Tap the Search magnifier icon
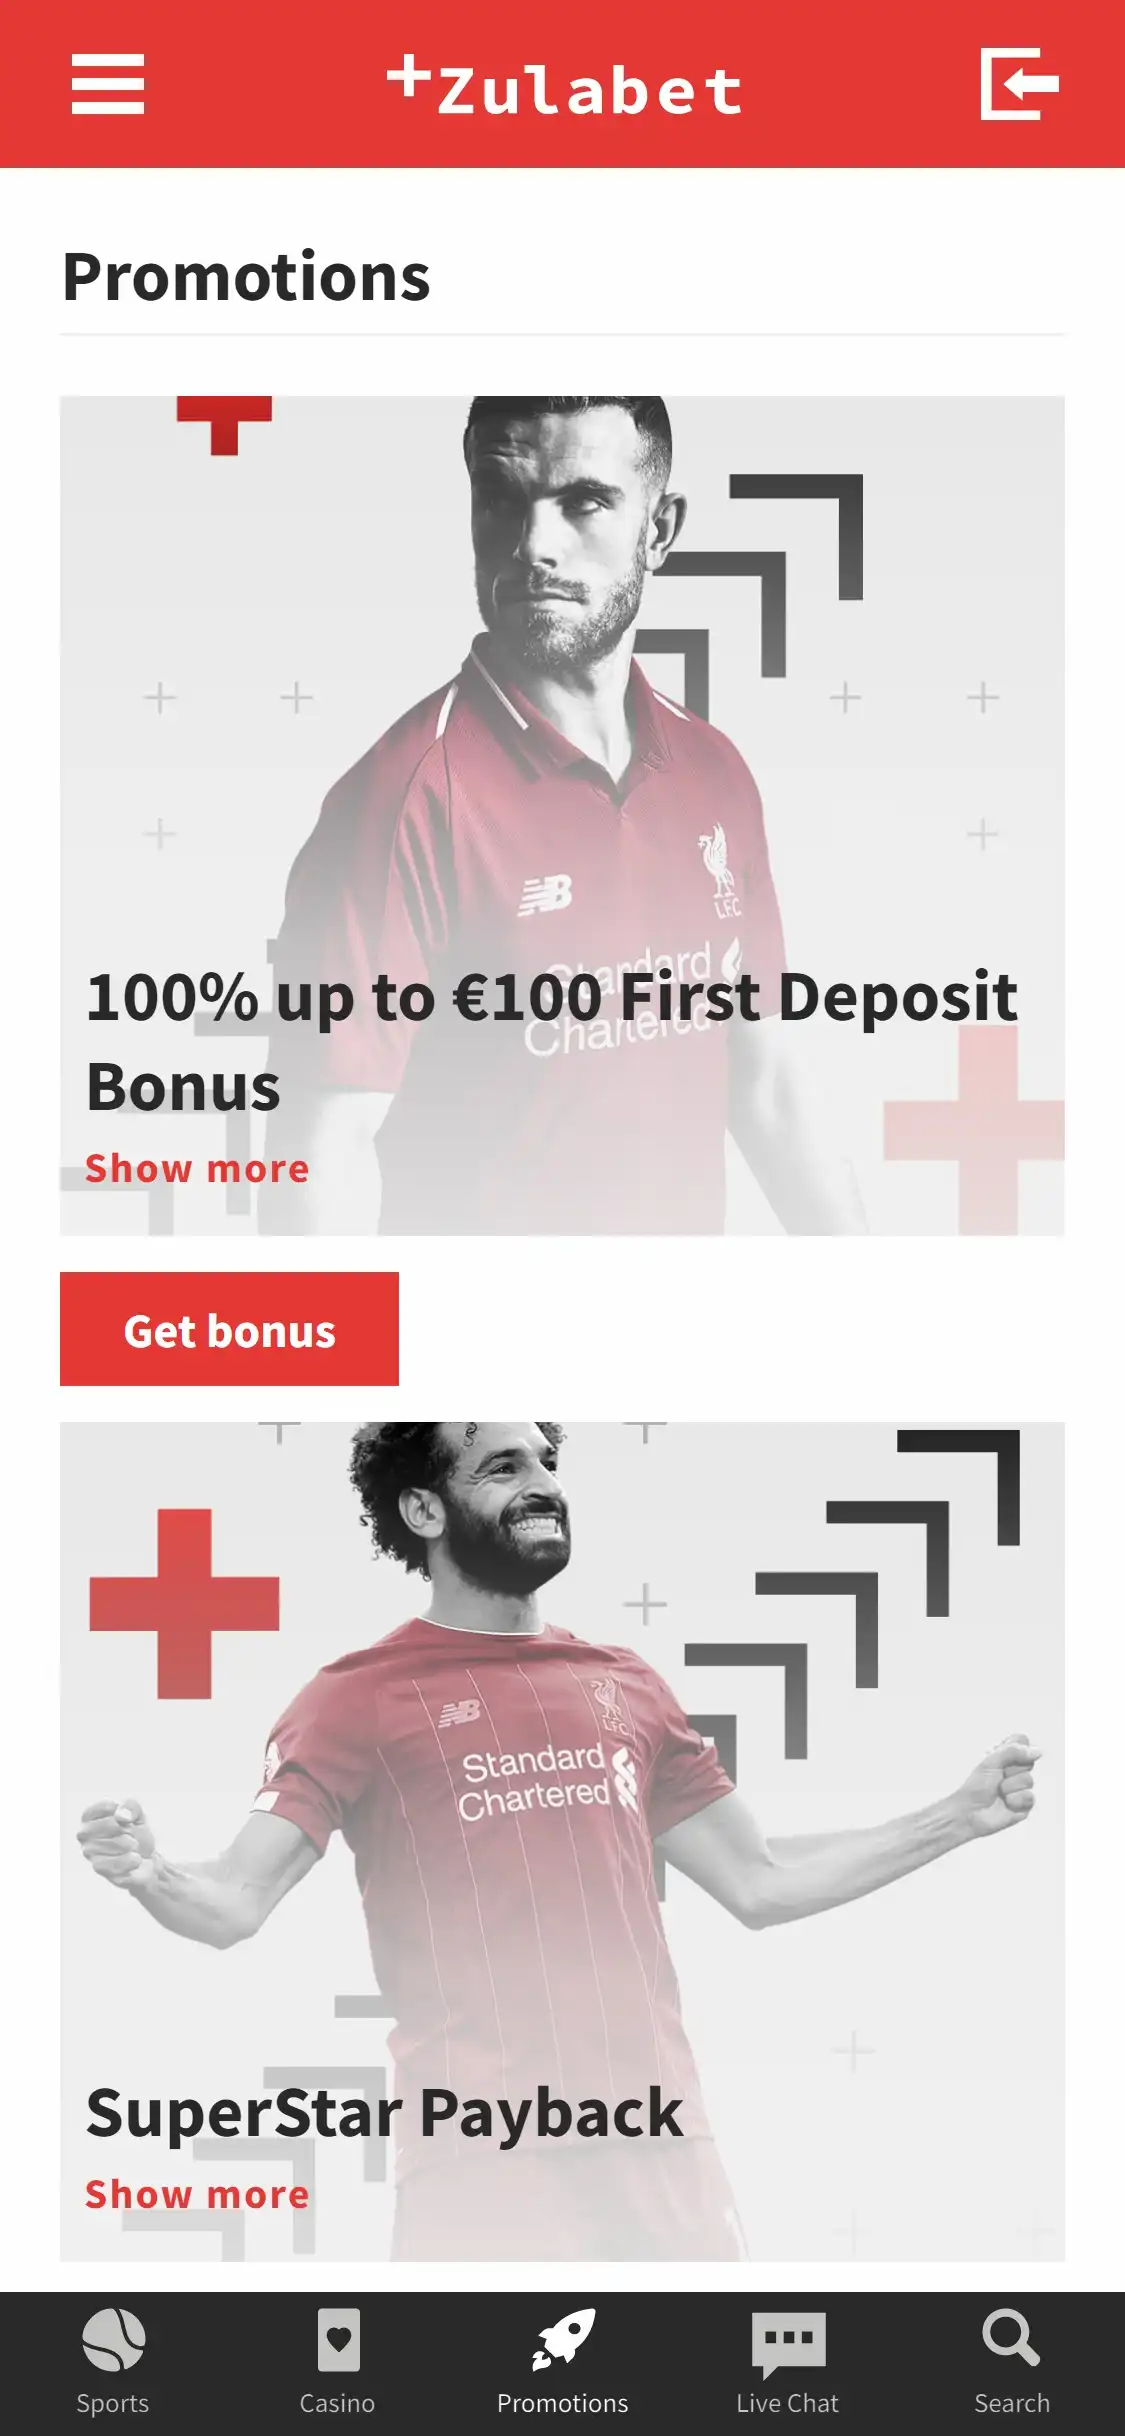Screen dimensions: 1125x2436 (1011, 2338)
